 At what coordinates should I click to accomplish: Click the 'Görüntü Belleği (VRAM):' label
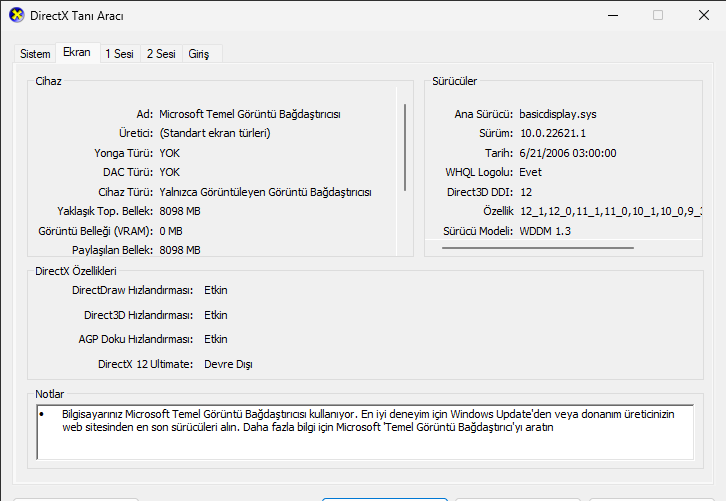tap(95, 231)
